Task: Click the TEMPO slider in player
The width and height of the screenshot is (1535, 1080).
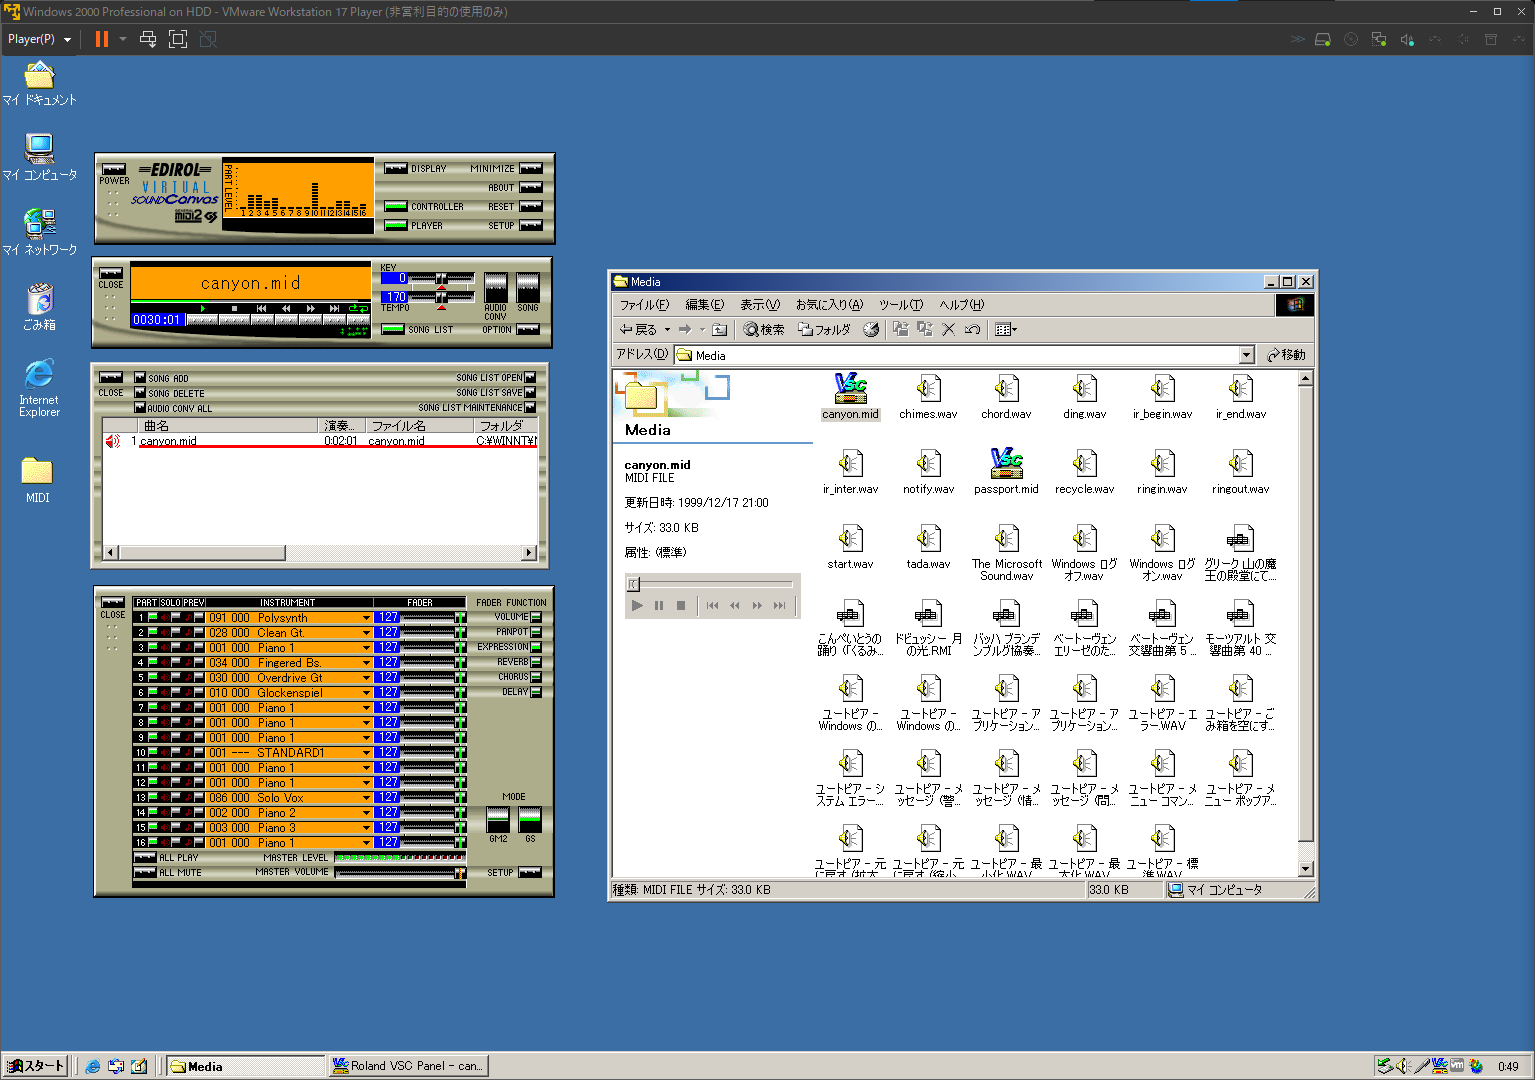Action: tap(441, 297)
